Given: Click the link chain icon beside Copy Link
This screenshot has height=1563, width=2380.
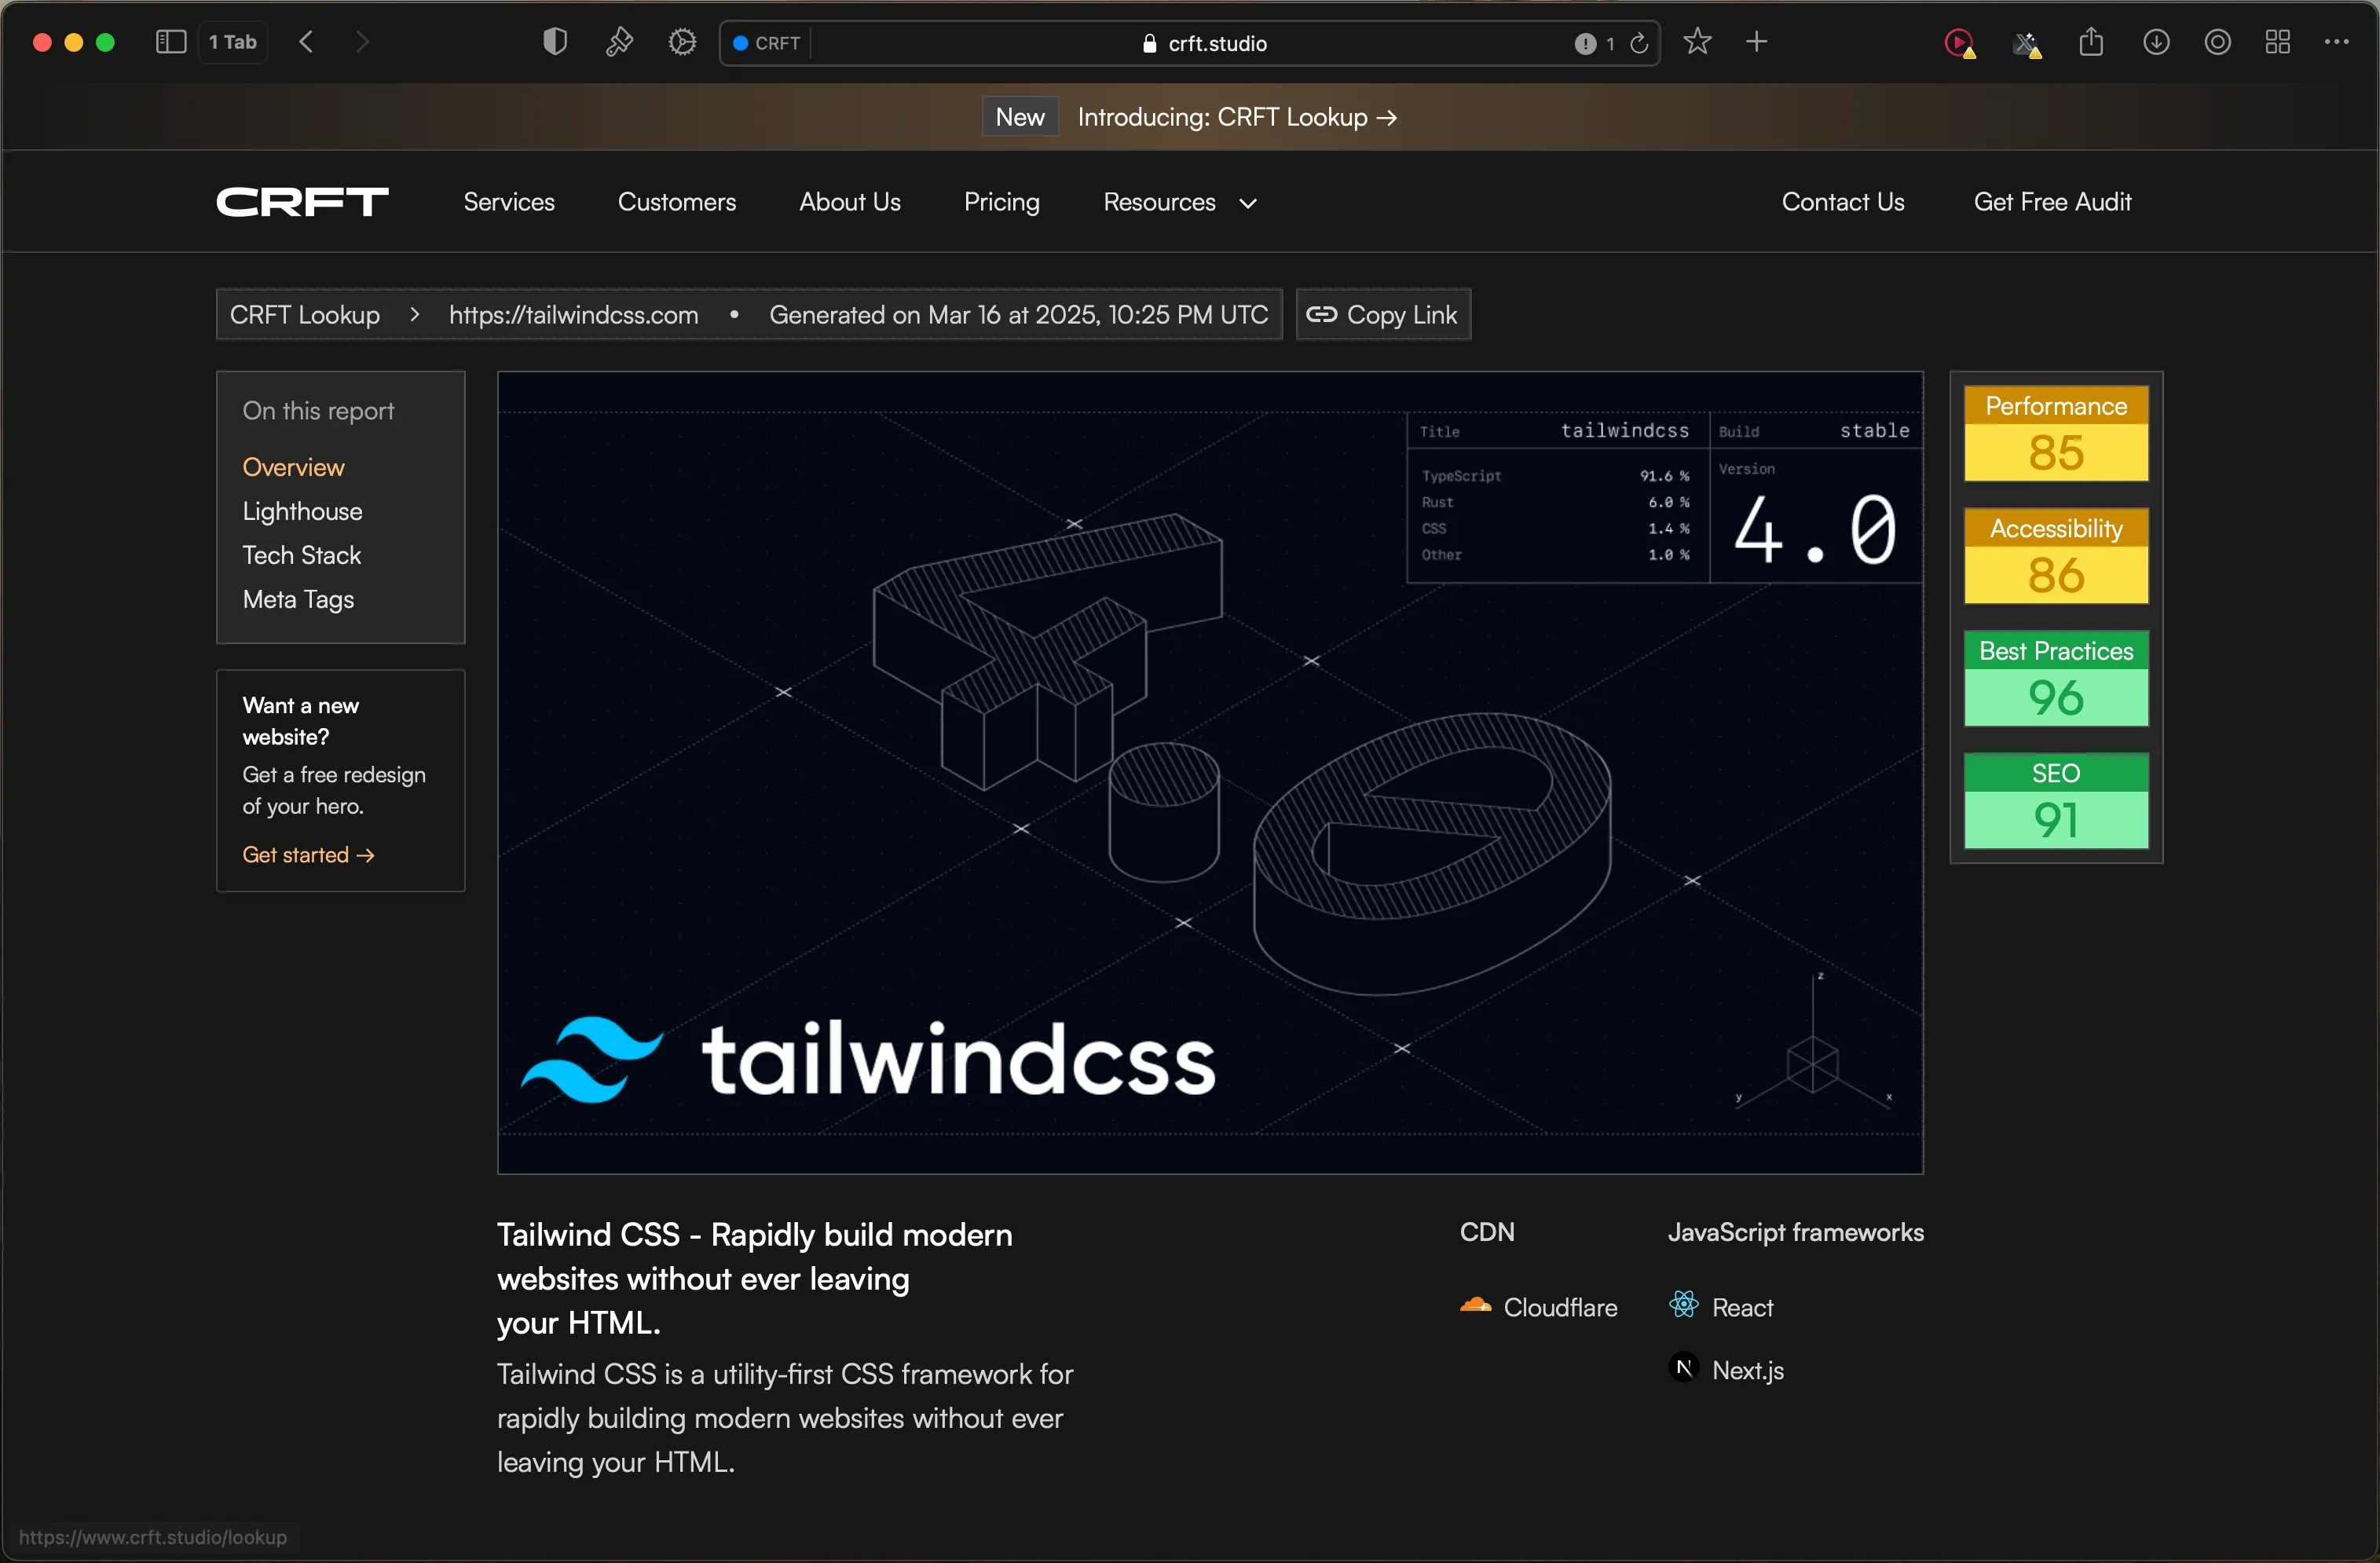Looking at the screenshot, I should pyautogui.click(x=1321, y=315).
